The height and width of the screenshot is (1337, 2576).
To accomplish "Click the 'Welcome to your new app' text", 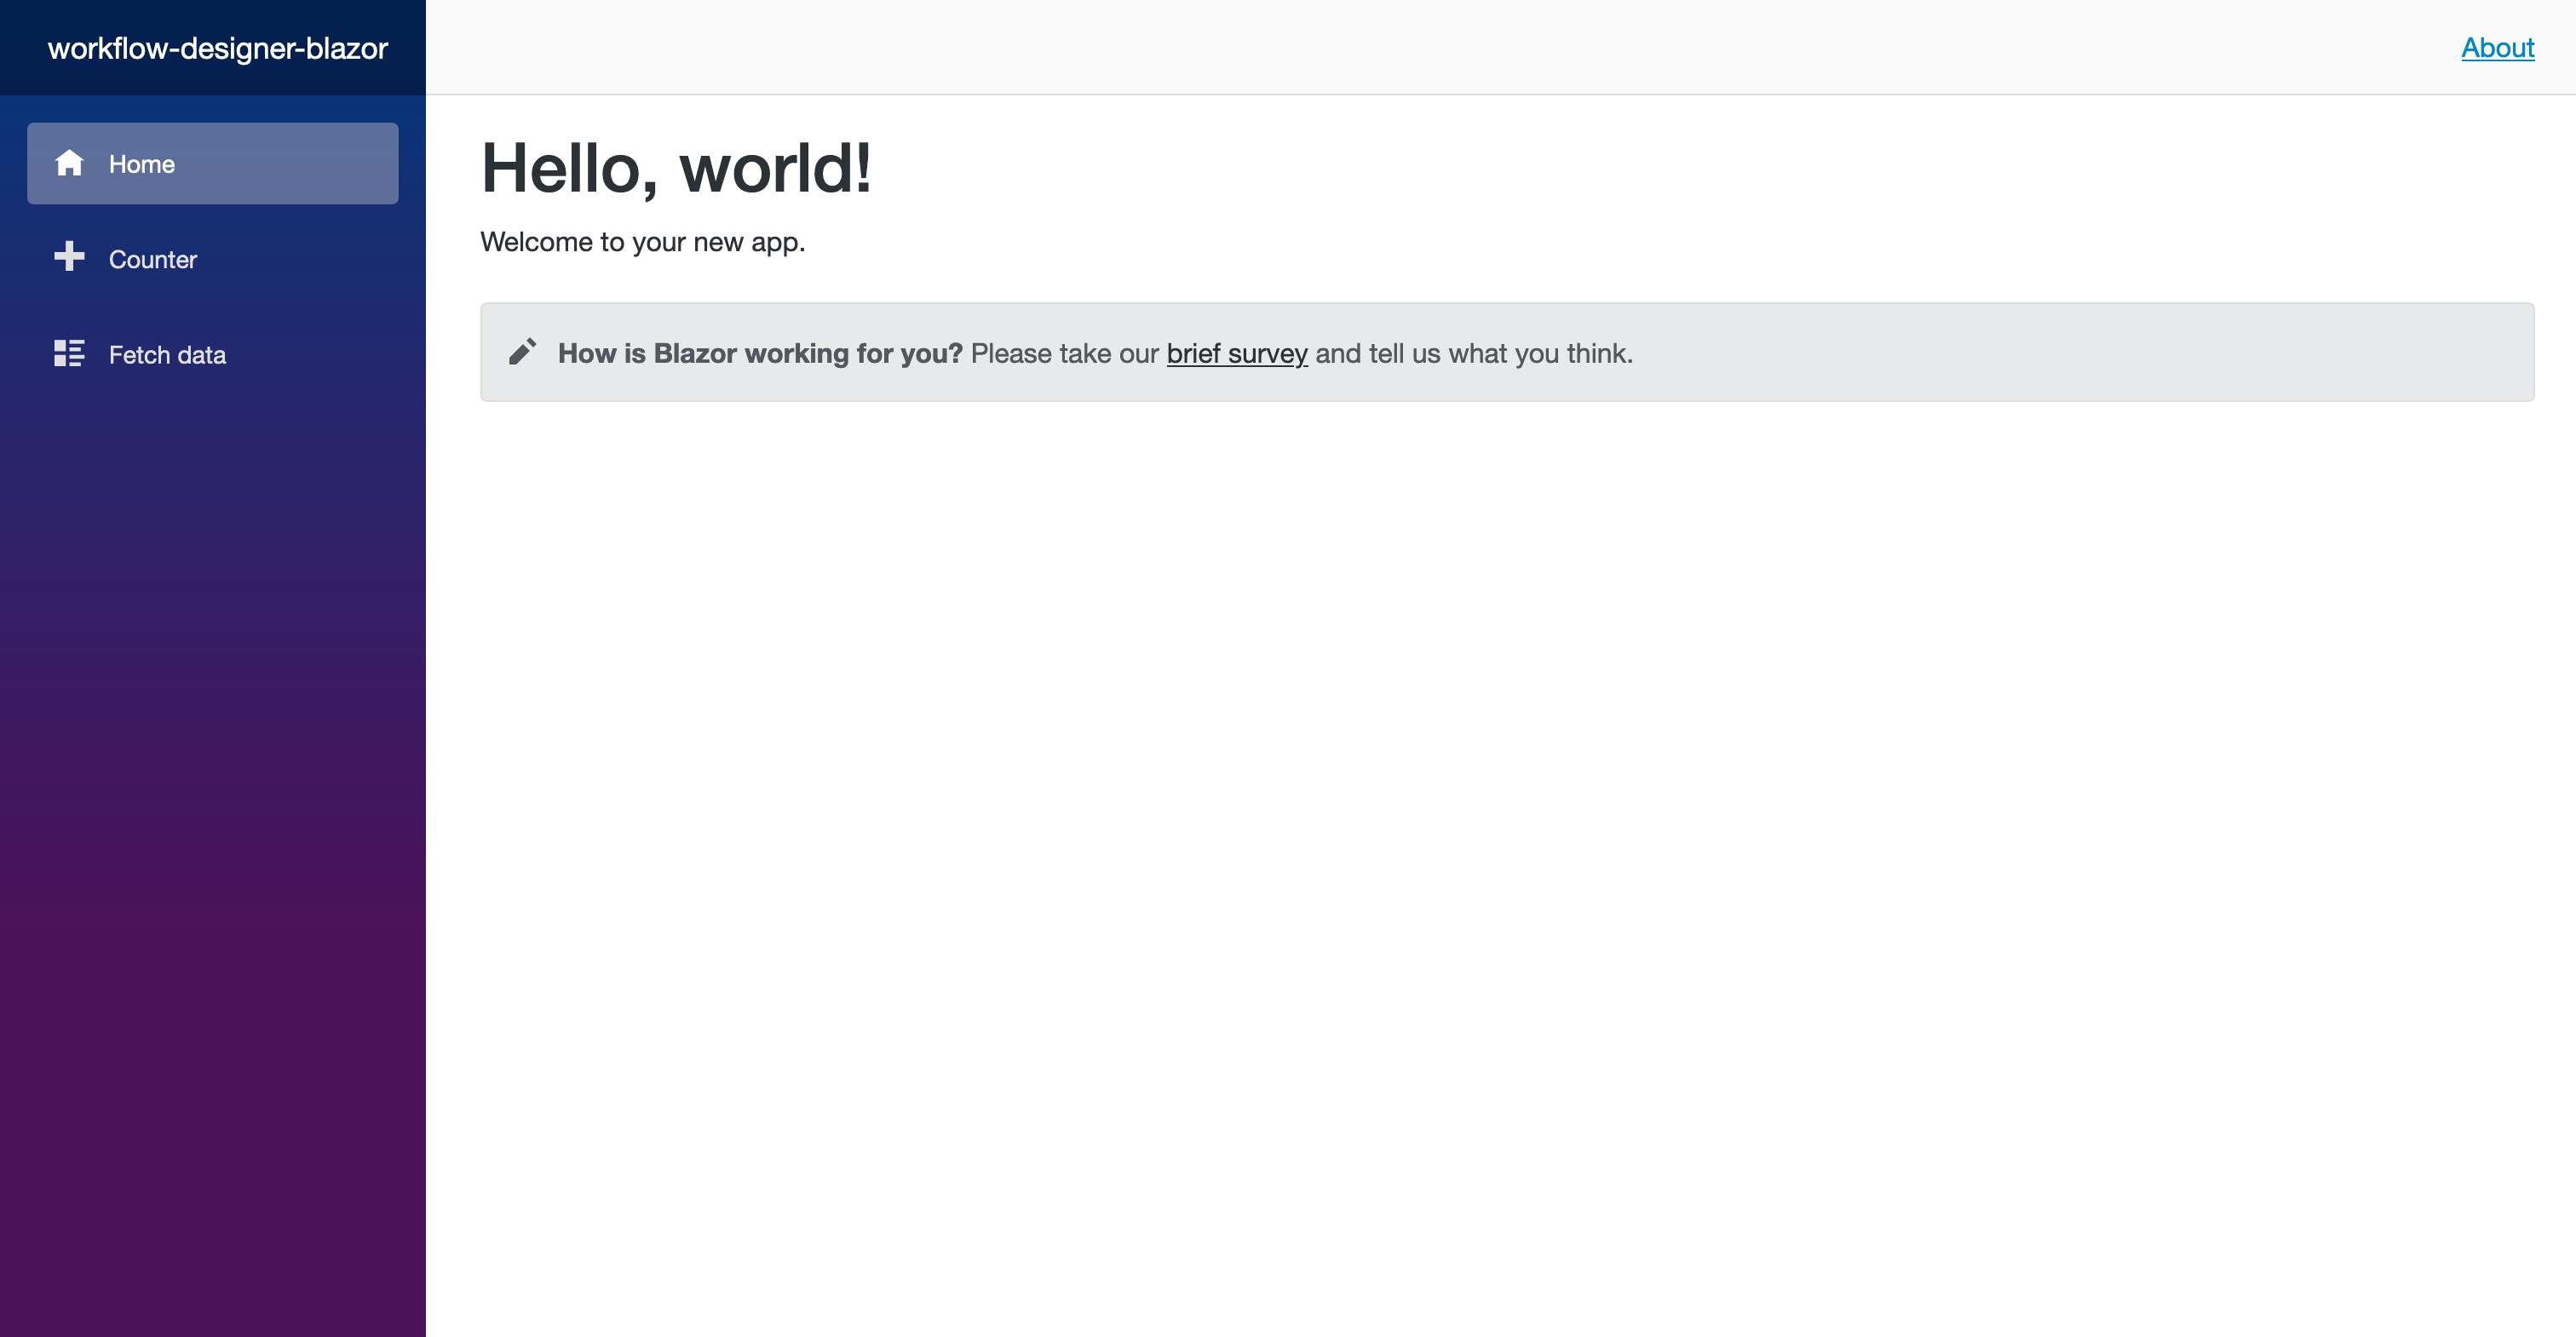I will tap(642, 241).
